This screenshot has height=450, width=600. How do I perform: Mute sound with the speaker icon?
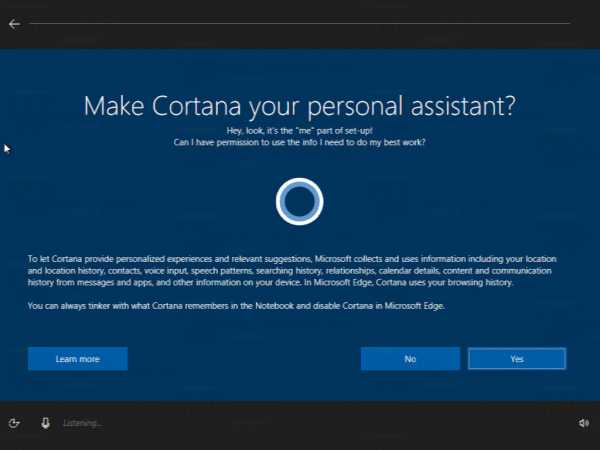coord(584,423)
